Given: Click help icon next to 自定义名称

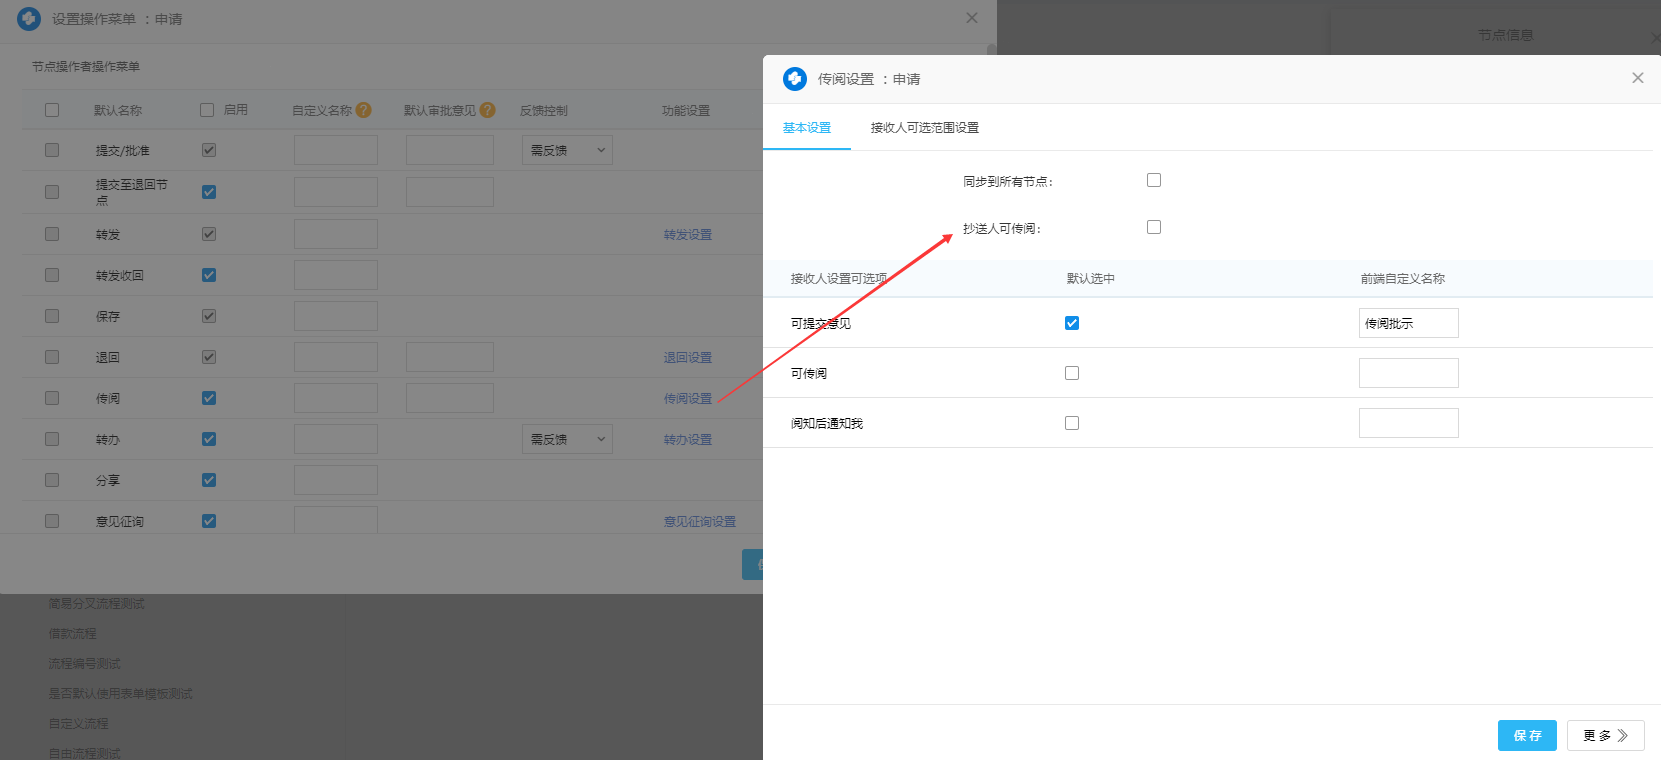Looking at the screenshot, I should (364, 110).
